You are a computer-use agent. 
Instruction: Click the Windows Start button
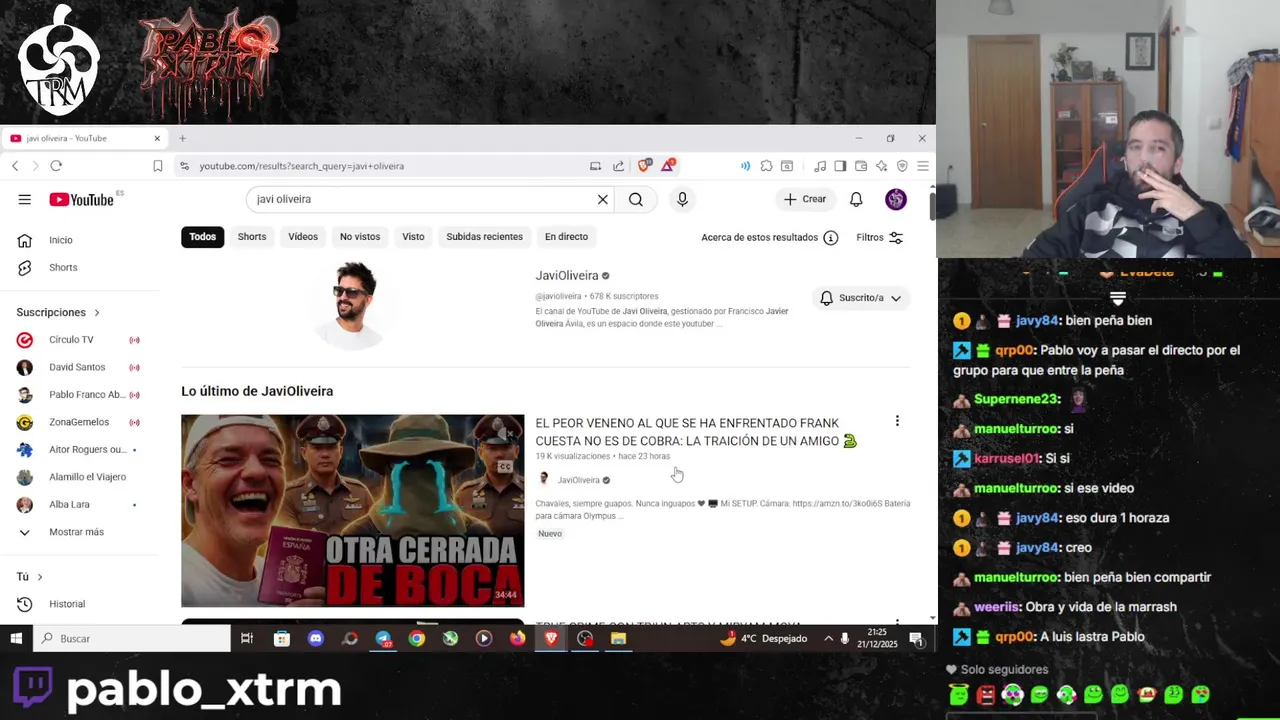click(x=16, y=638)
